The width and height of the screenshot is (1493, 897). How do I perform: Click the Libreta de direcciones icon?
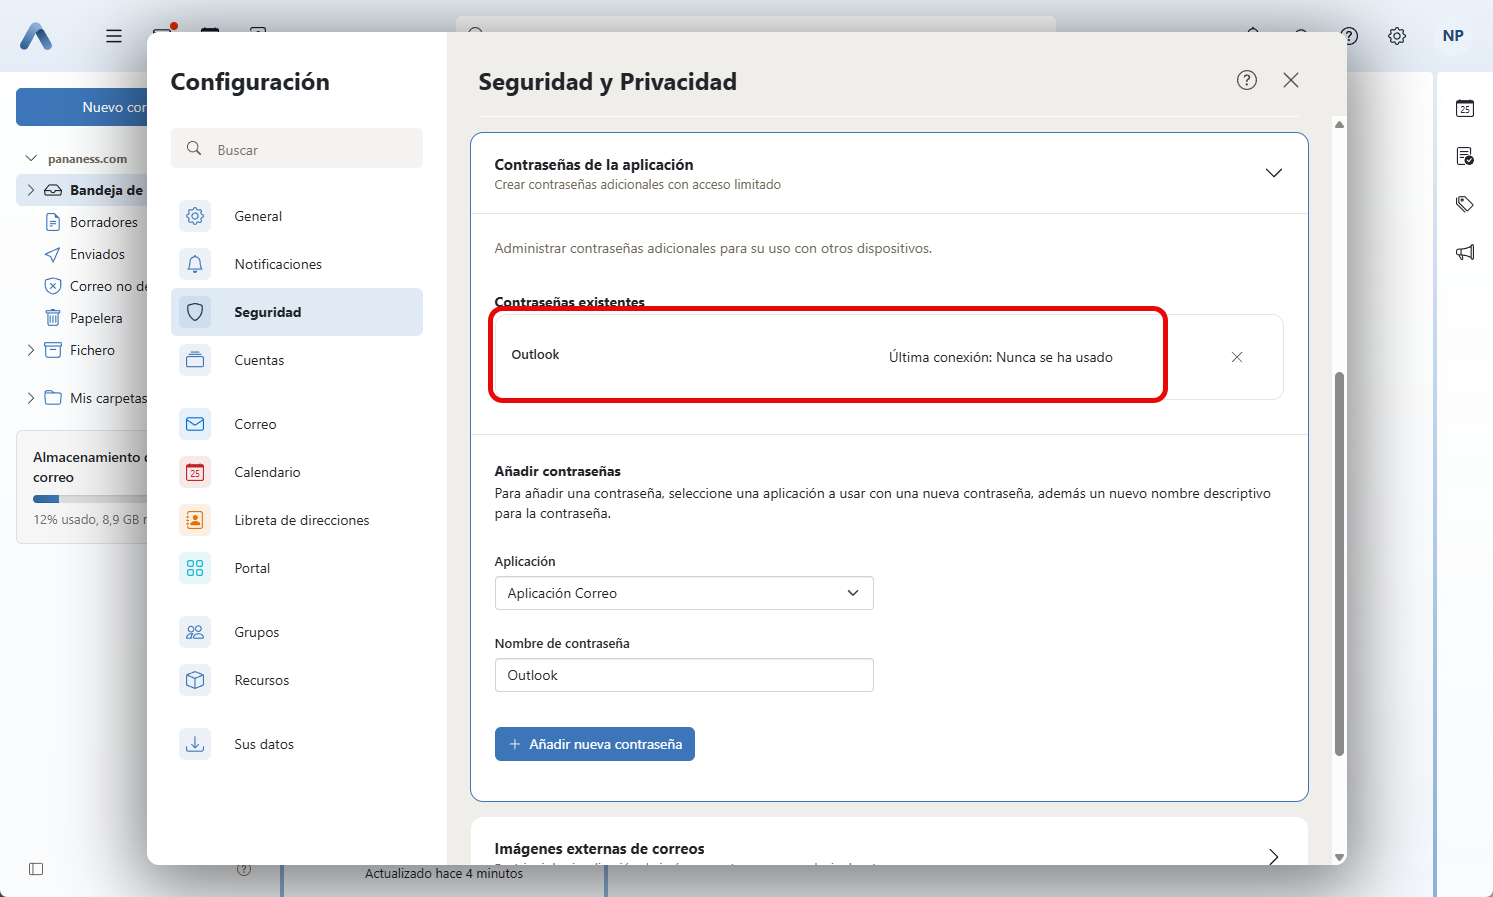[x=195, y=520]
